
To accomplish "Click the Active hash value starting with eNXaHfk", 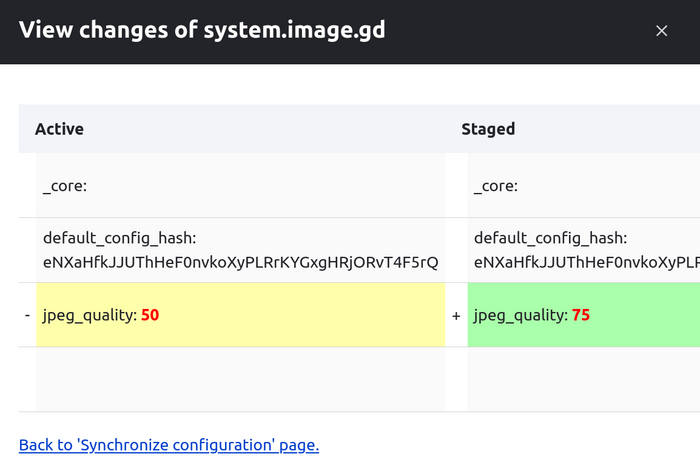I will (x=240, y=263).
